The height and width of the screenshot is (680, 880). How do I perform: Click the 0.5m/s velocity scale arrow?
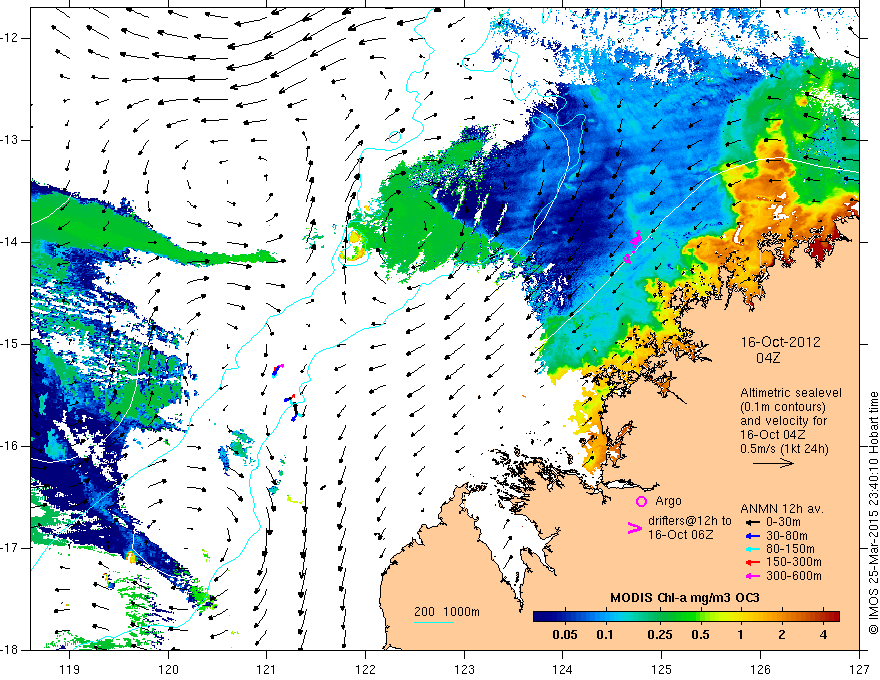click(773, 463)
